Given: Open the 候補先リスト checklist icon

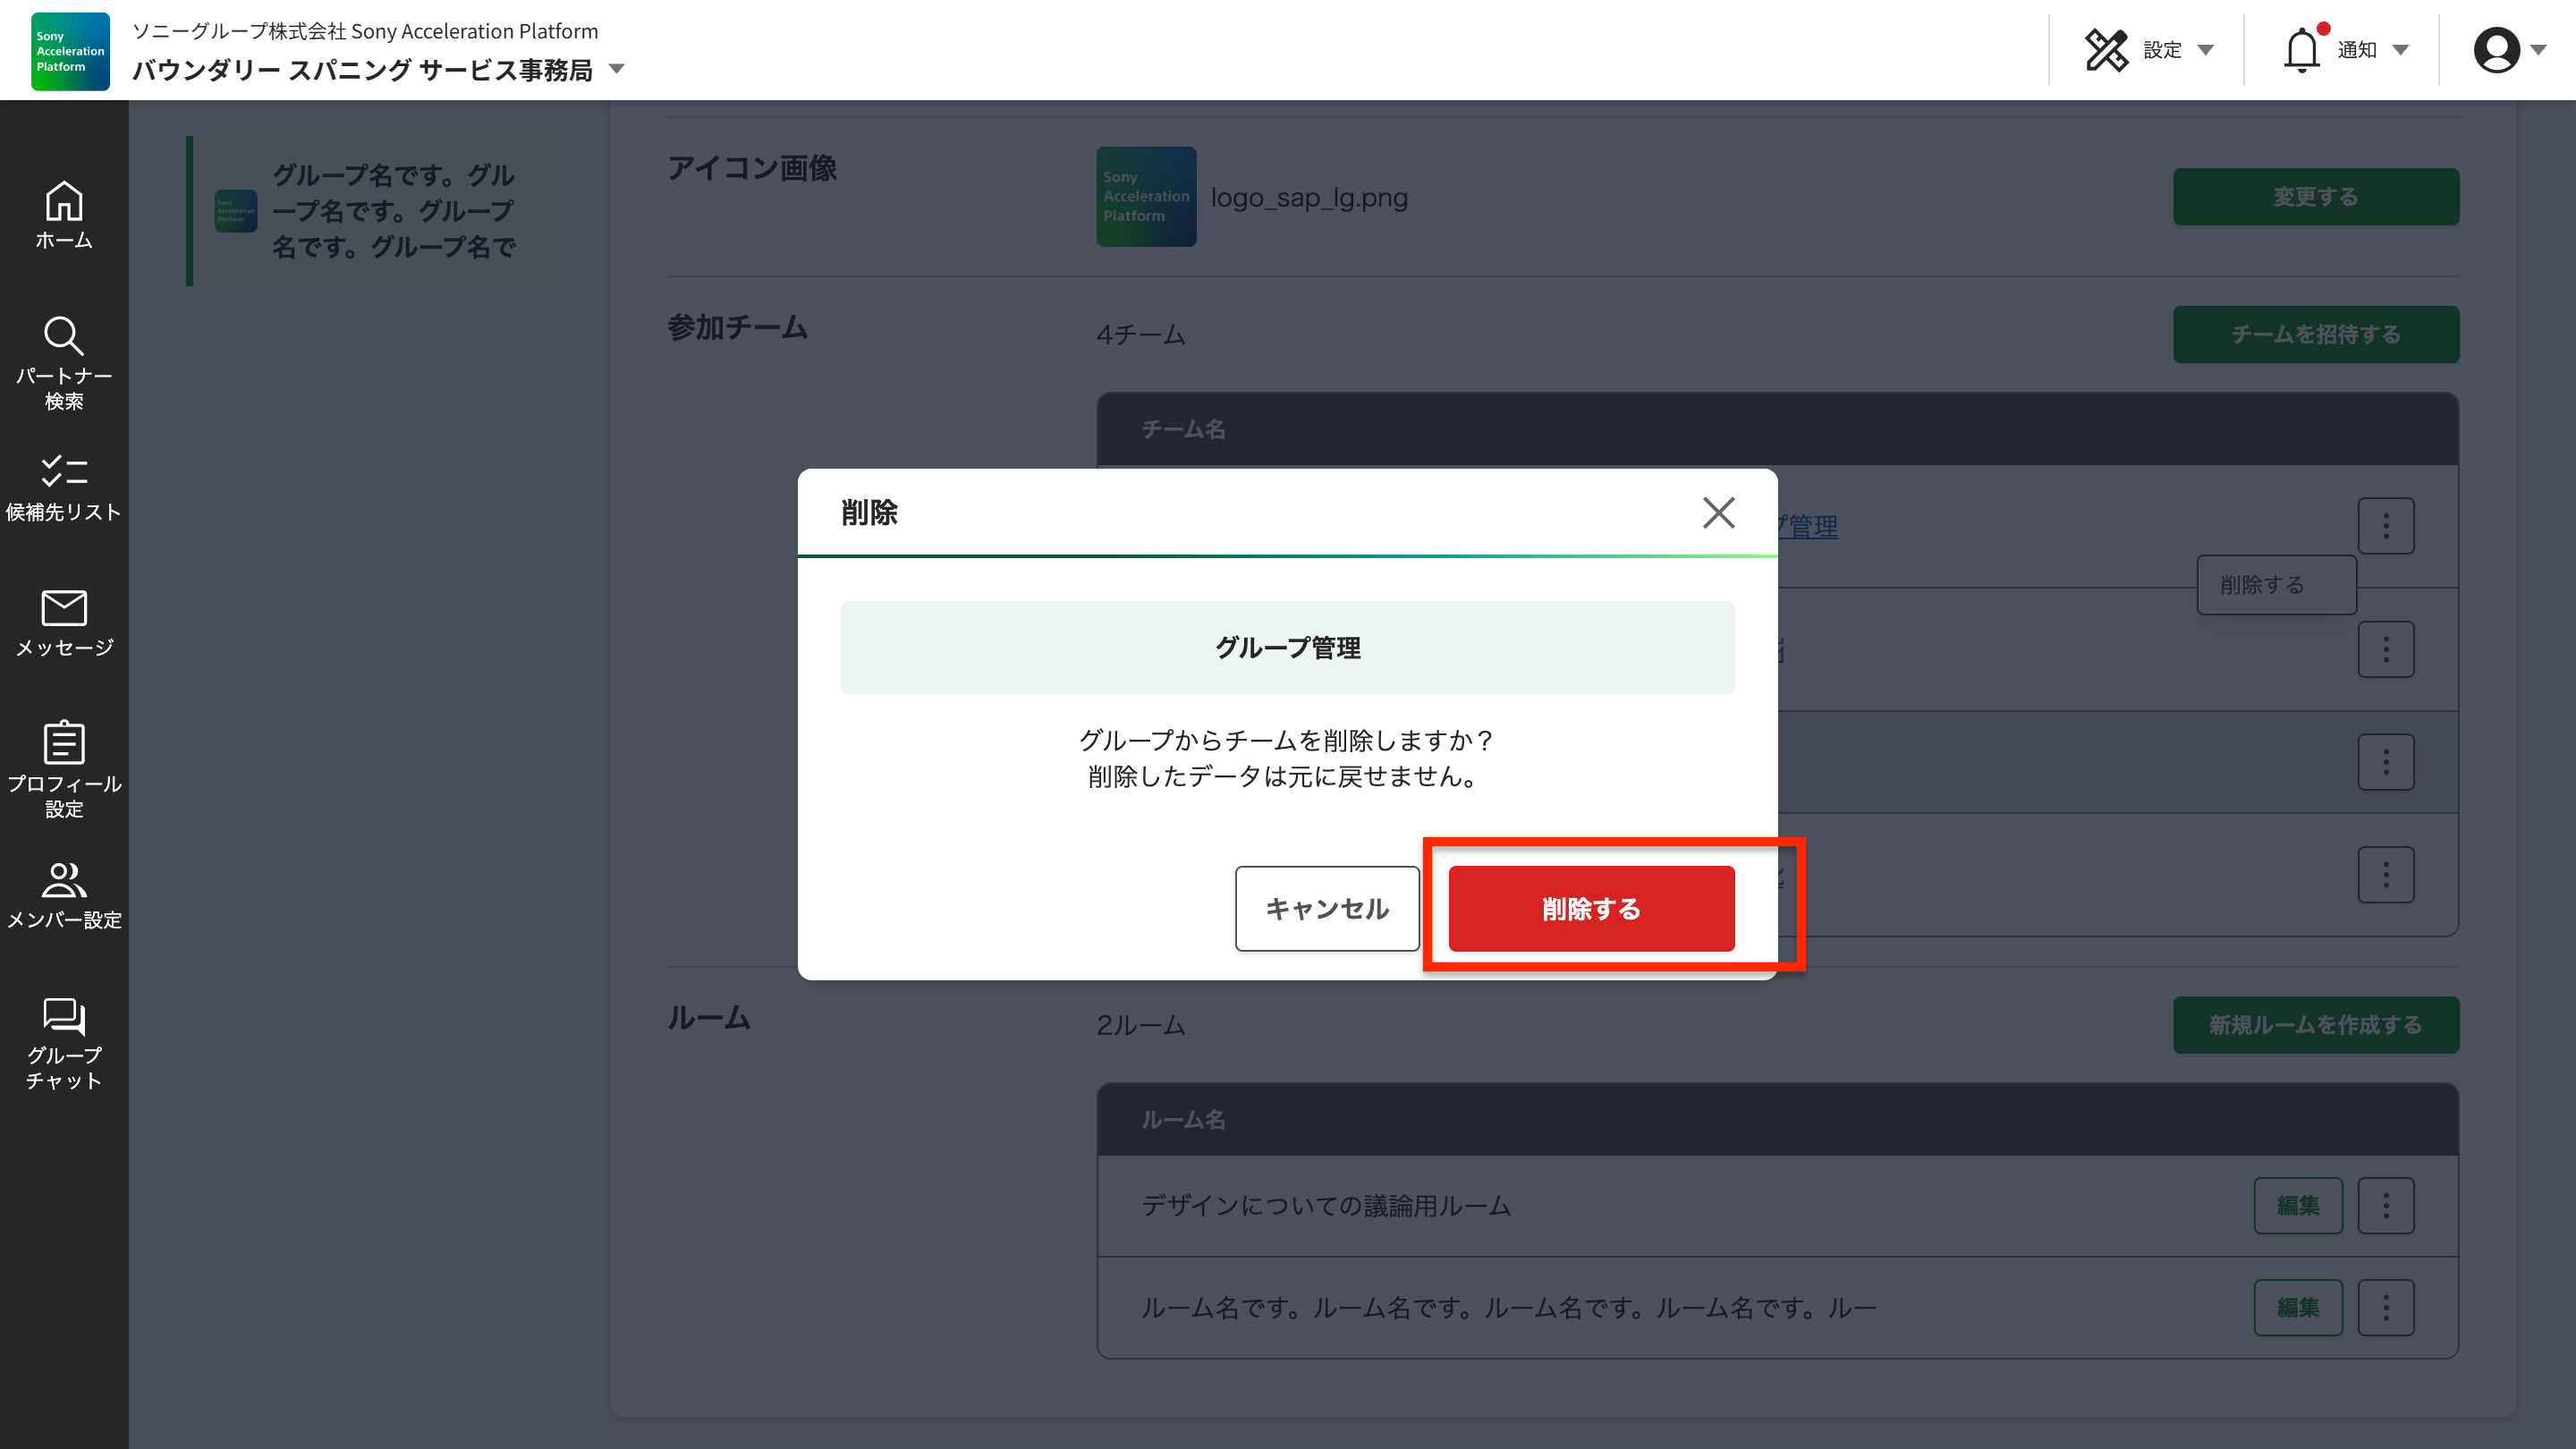Looking at the screenshot, I should 64,471.
